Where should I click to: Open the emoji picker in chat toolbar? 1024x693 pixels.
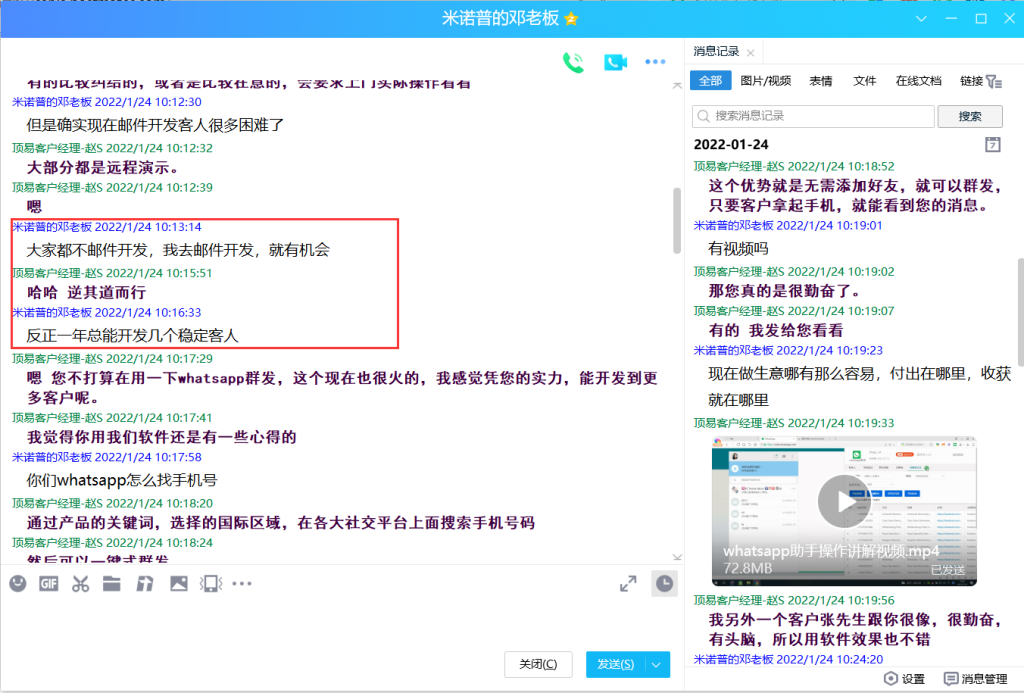point(18,583)
